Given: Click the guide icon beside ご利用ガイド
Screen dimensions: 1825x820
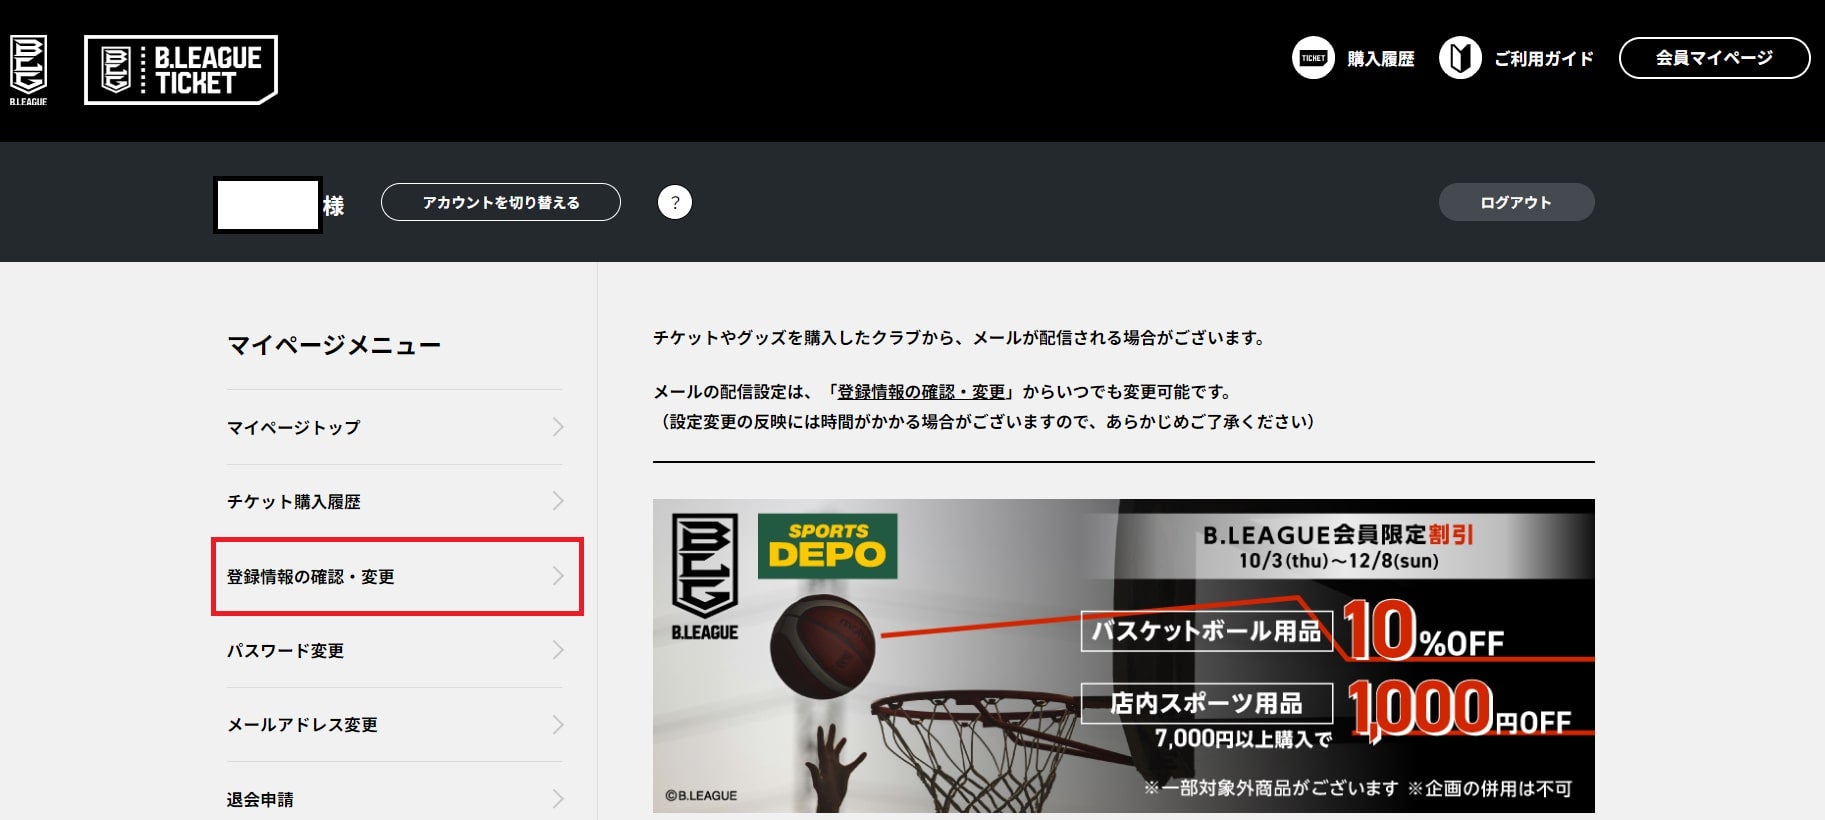Looking at the screenshot, I should pos(1460,58).
